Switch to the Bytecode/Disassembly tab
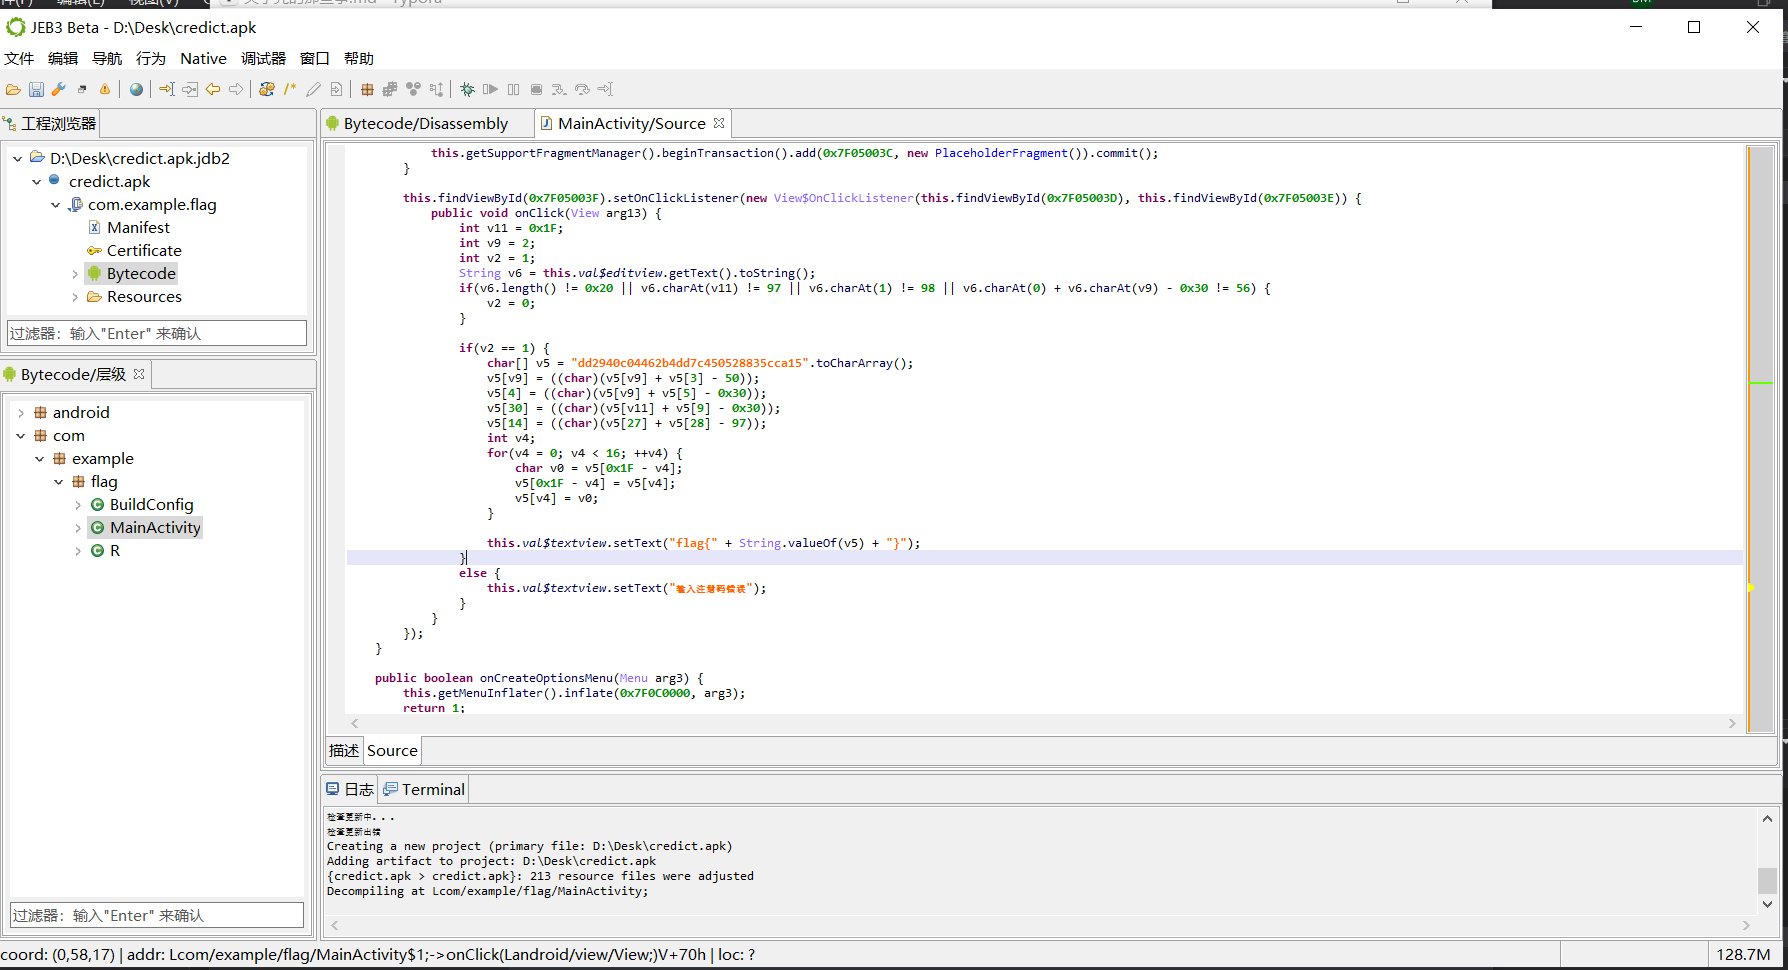 (425, 124)
